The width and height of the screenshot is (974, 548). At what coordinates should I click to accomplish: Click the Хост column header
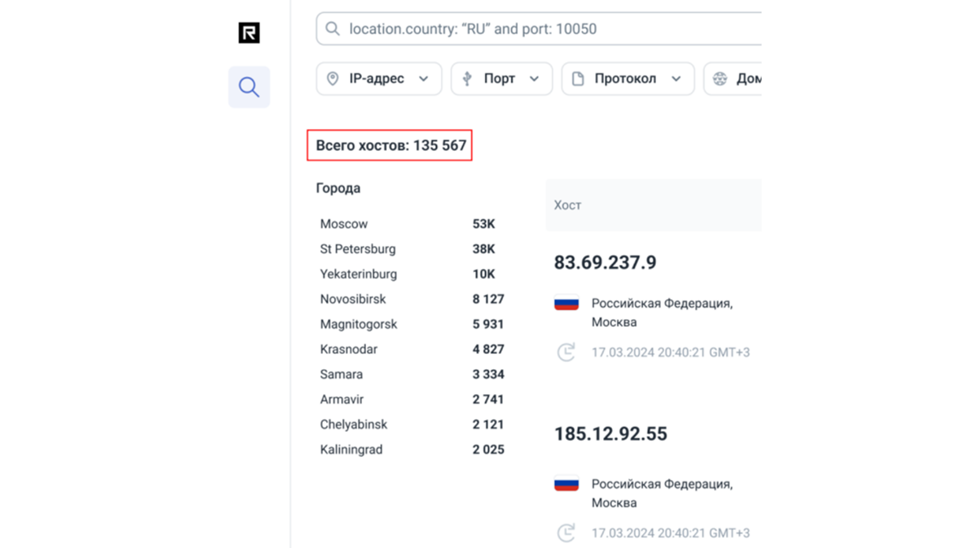pos(568,205)
